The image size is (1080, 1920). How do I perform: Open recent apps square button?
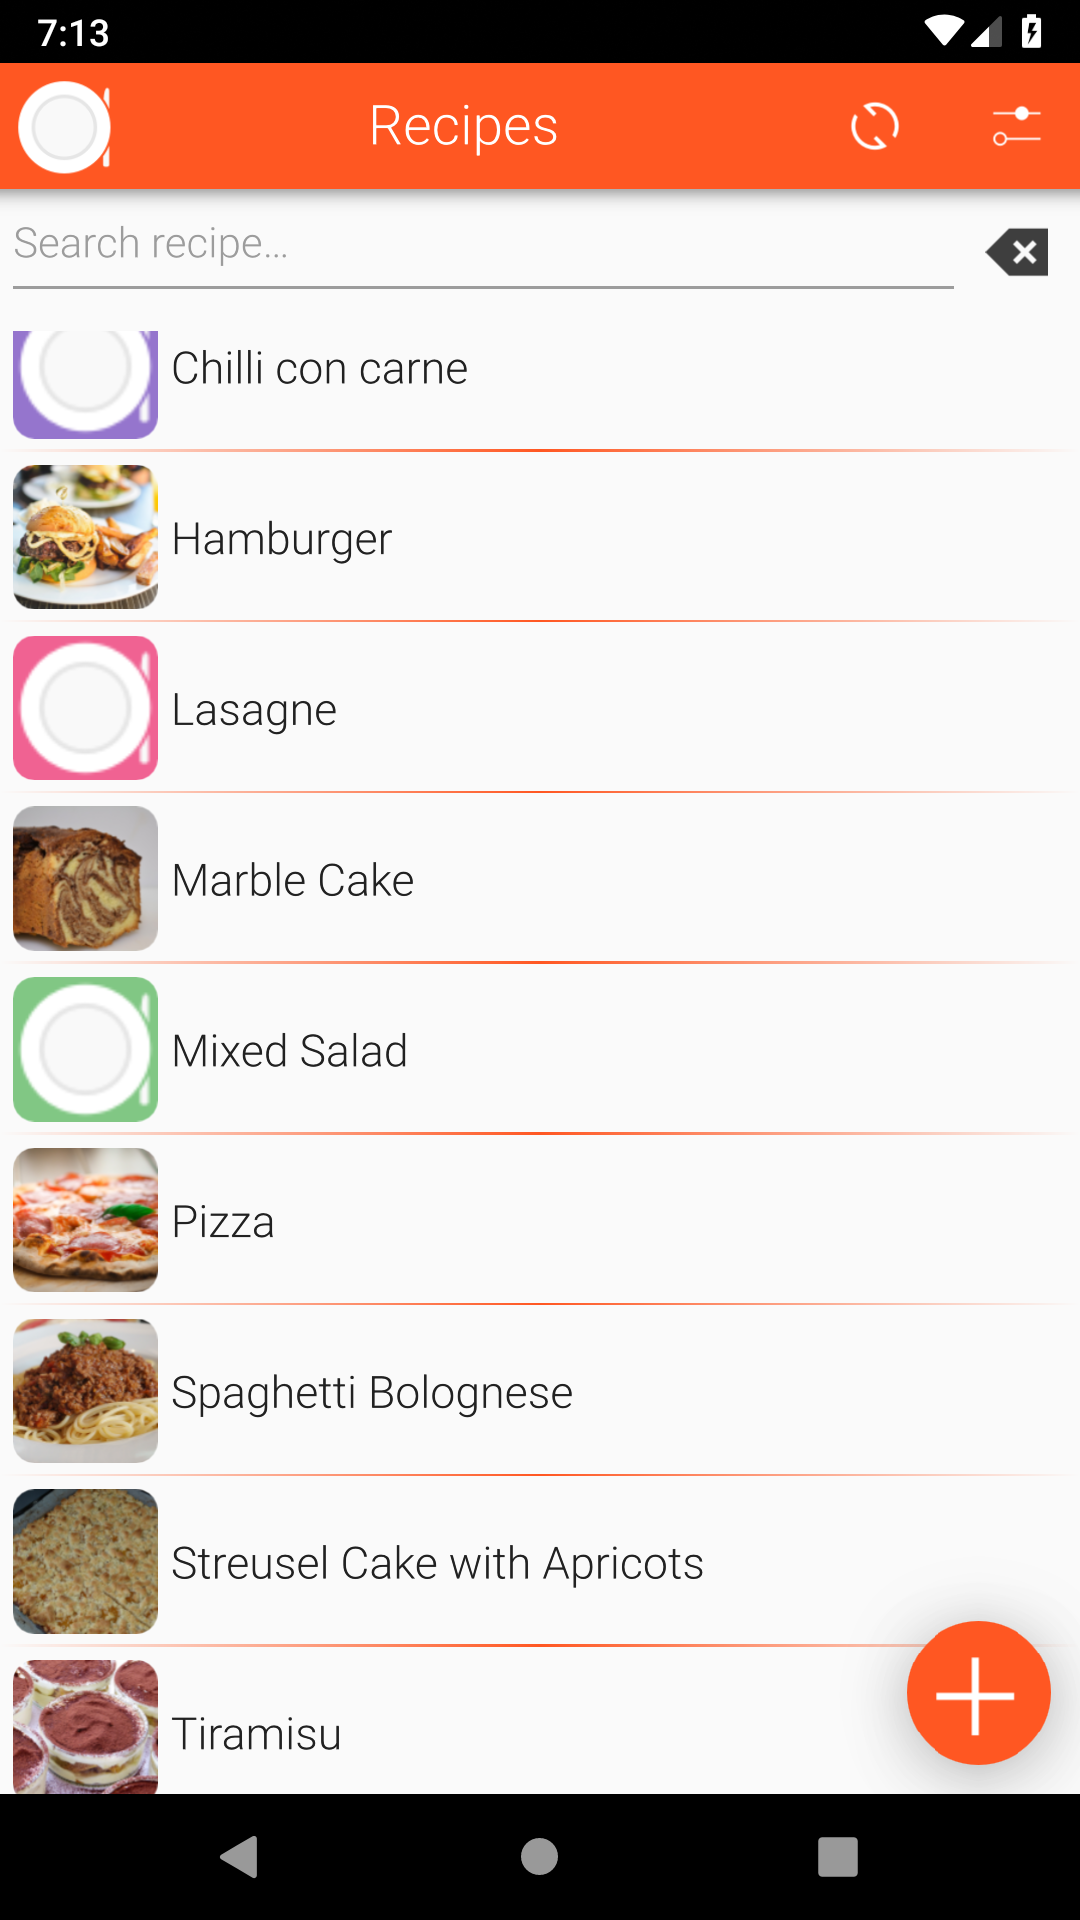coord(838,1857)
